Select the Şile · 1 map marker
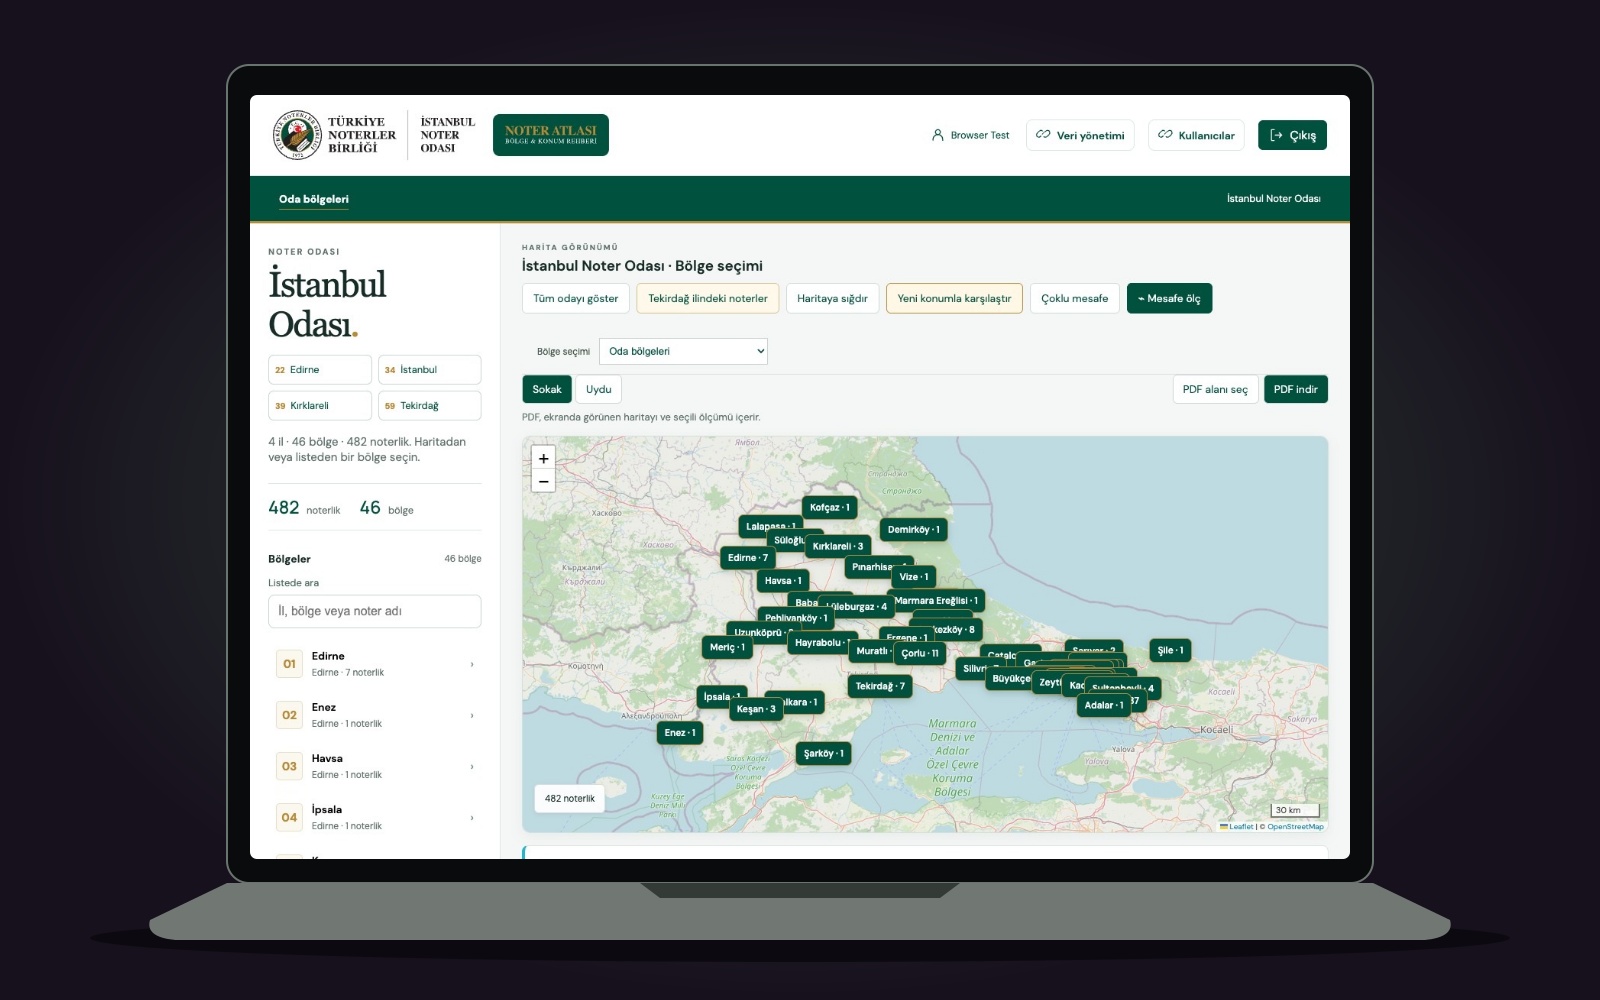Image resolution: width=1600 pixels, height=1000 pixels. (1170, 650)
